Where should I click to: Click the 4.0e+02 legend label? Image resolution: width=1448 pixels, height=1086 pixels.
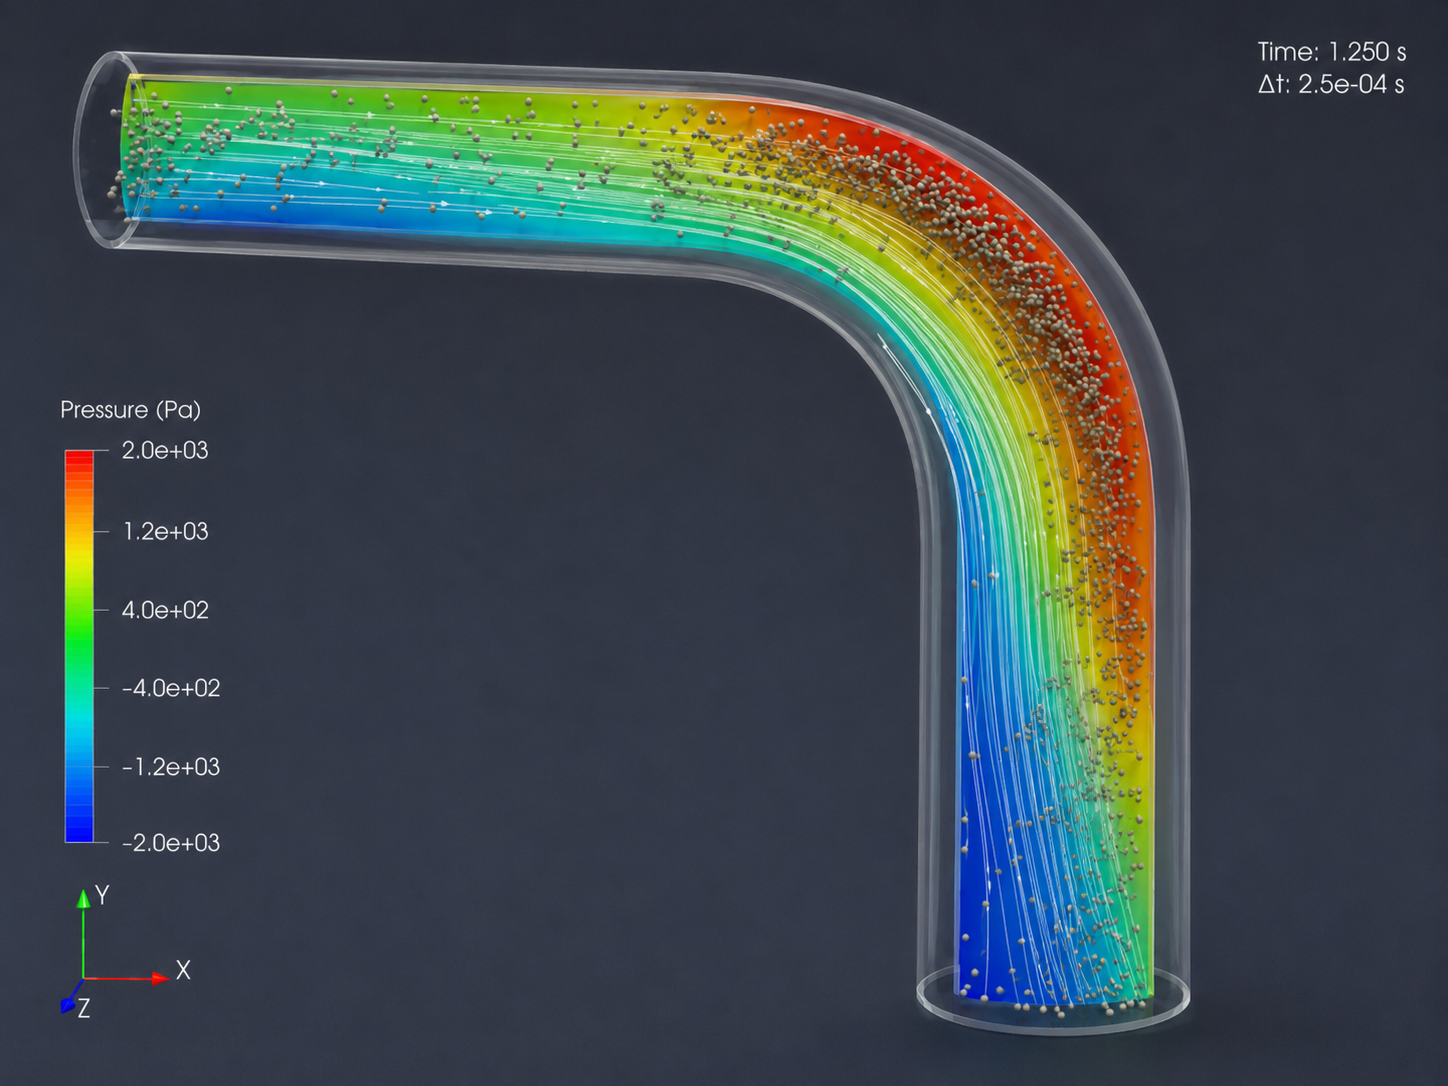[165, 610]
